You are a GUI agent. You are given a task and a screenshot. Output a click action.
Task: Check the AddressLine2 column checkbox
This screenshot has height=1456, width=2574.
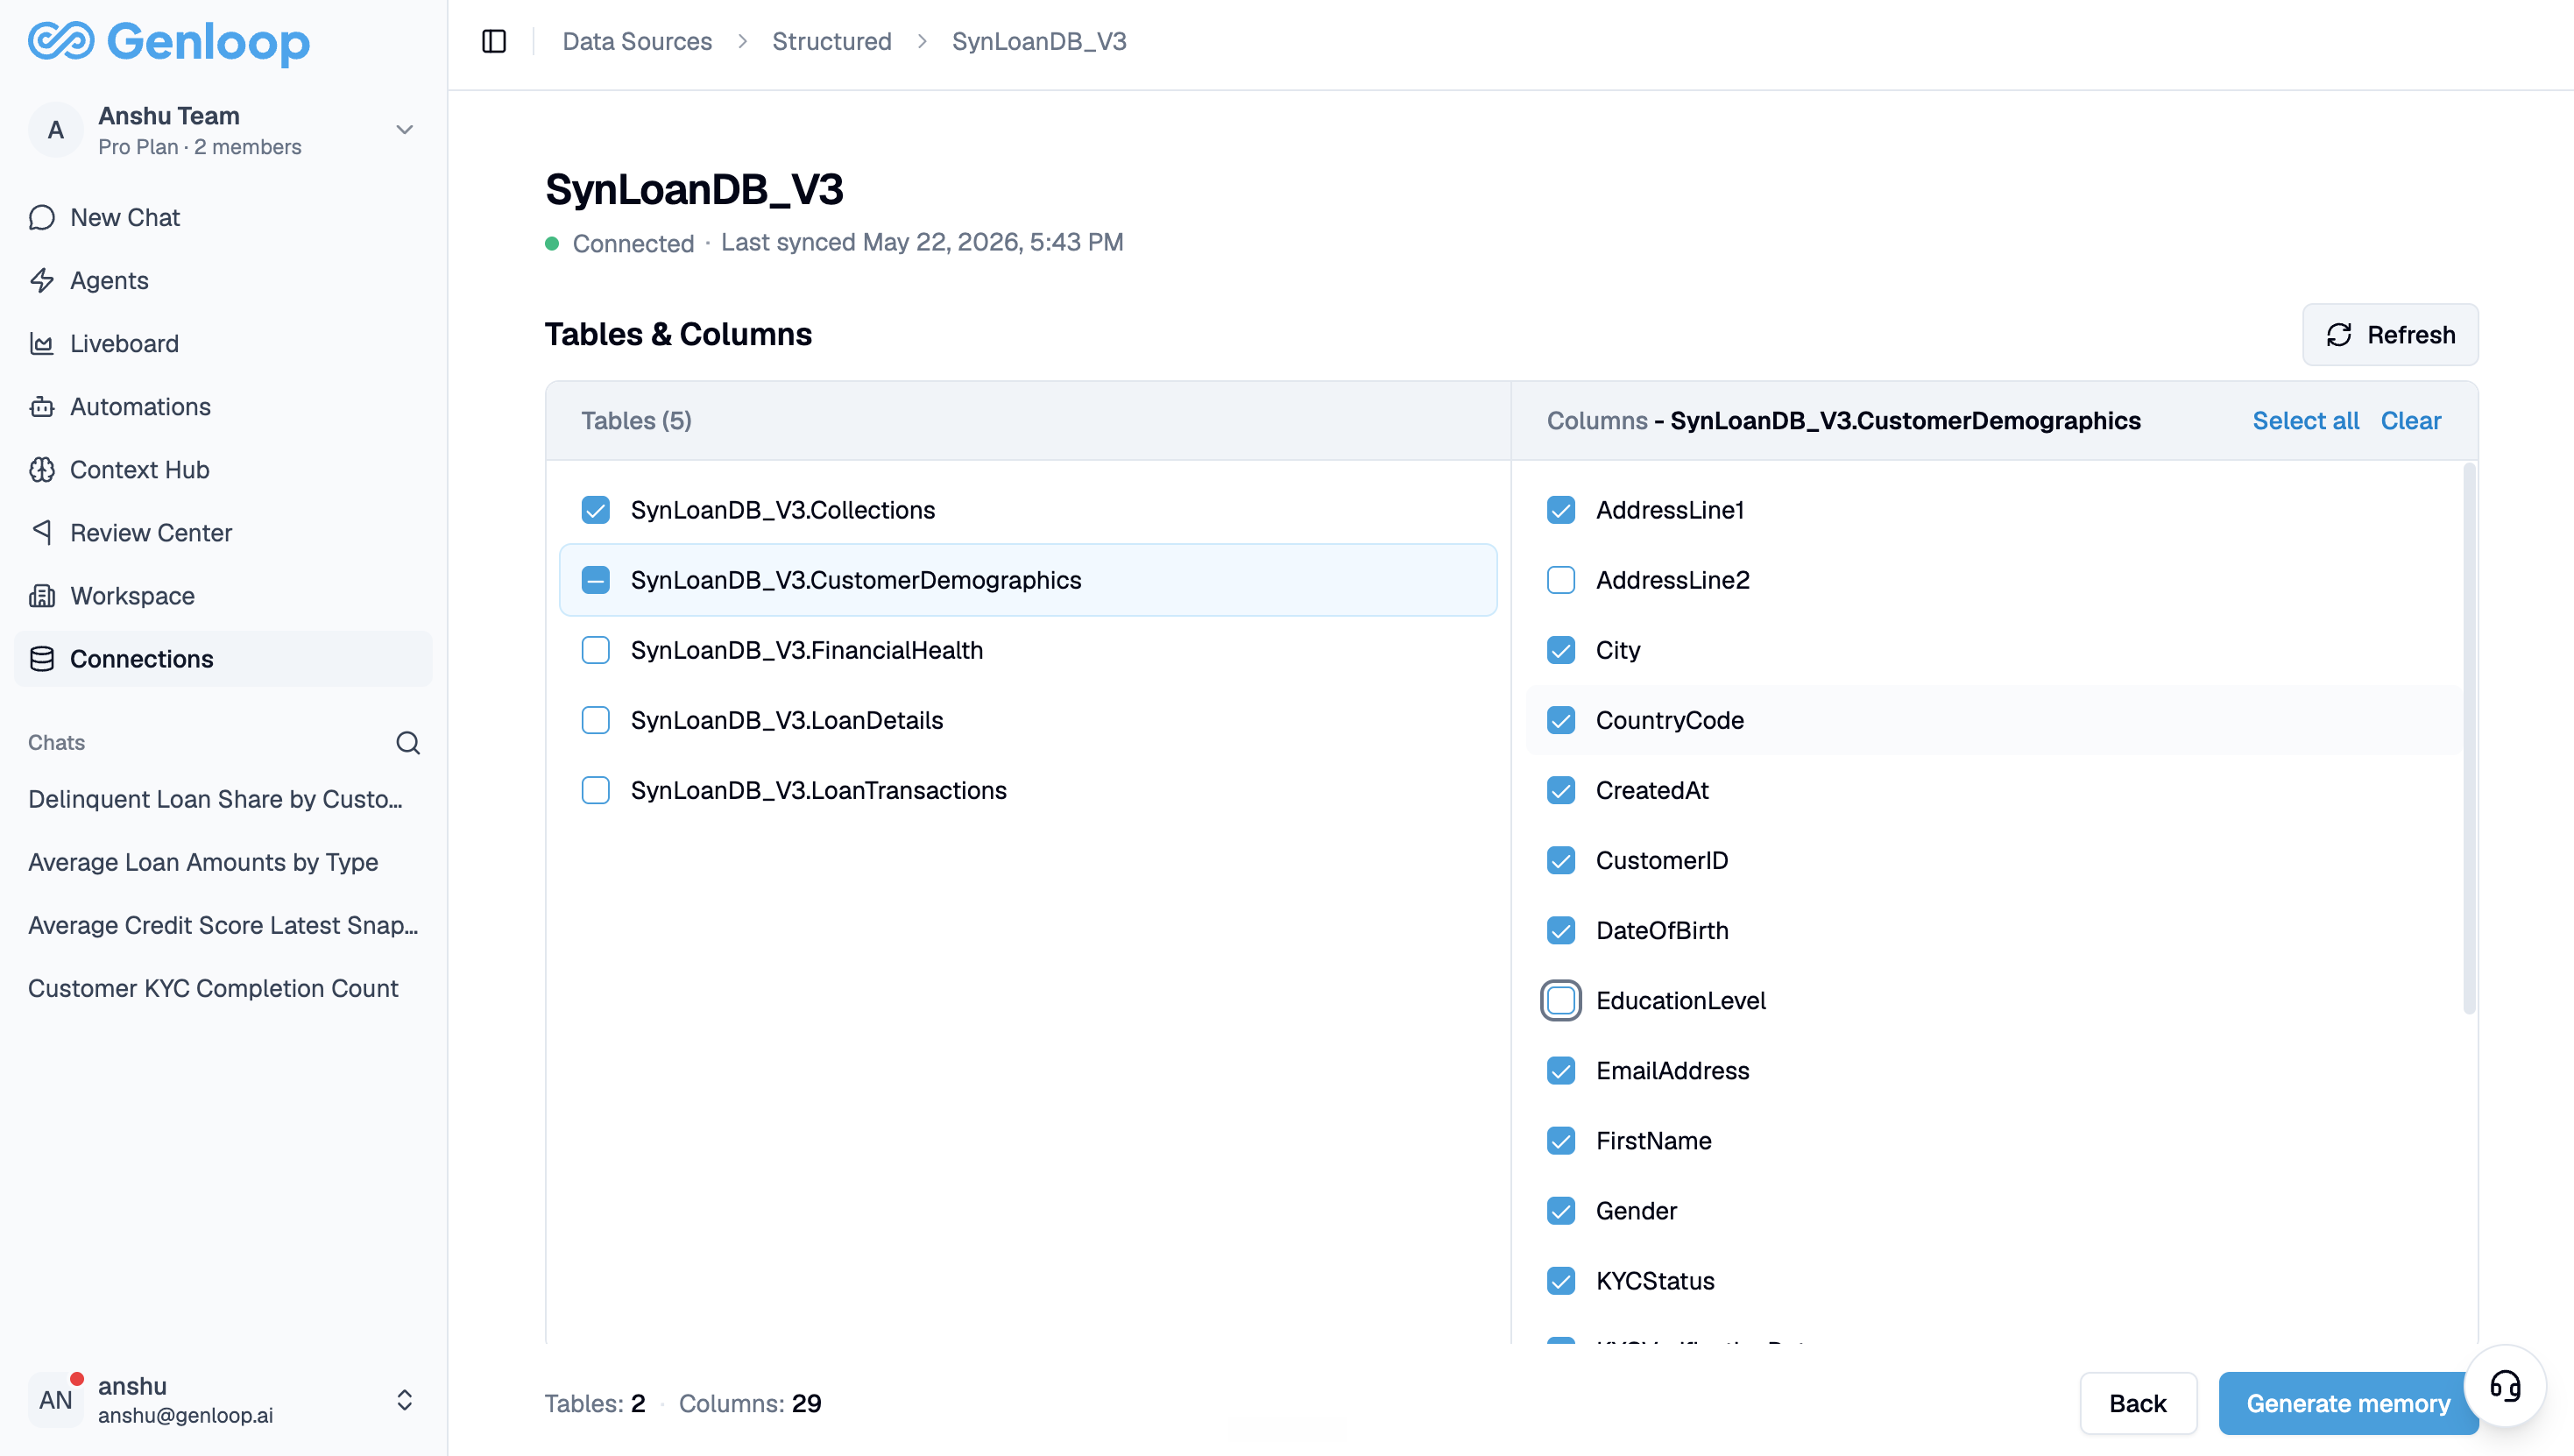pos(1561,580)
